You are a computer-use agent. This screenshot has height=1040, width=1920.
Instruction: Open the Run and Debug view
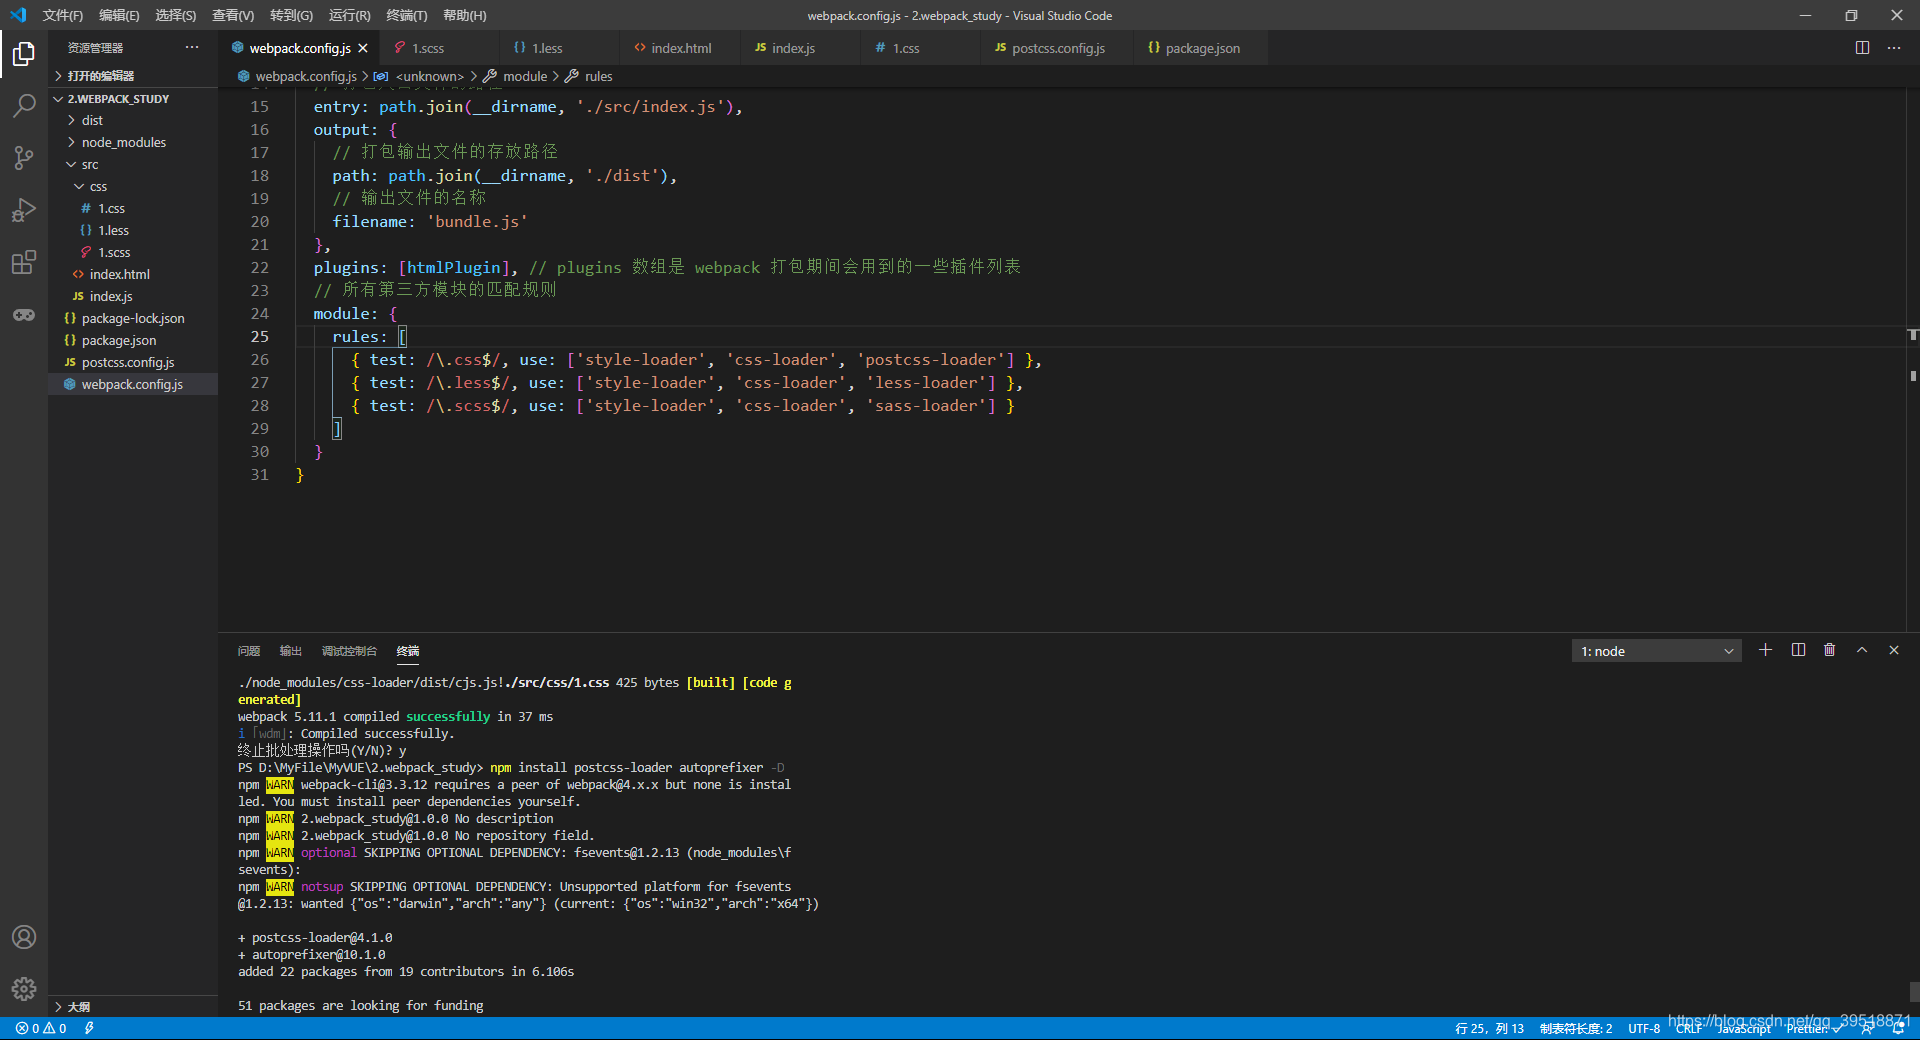click(x=24, y=210)
